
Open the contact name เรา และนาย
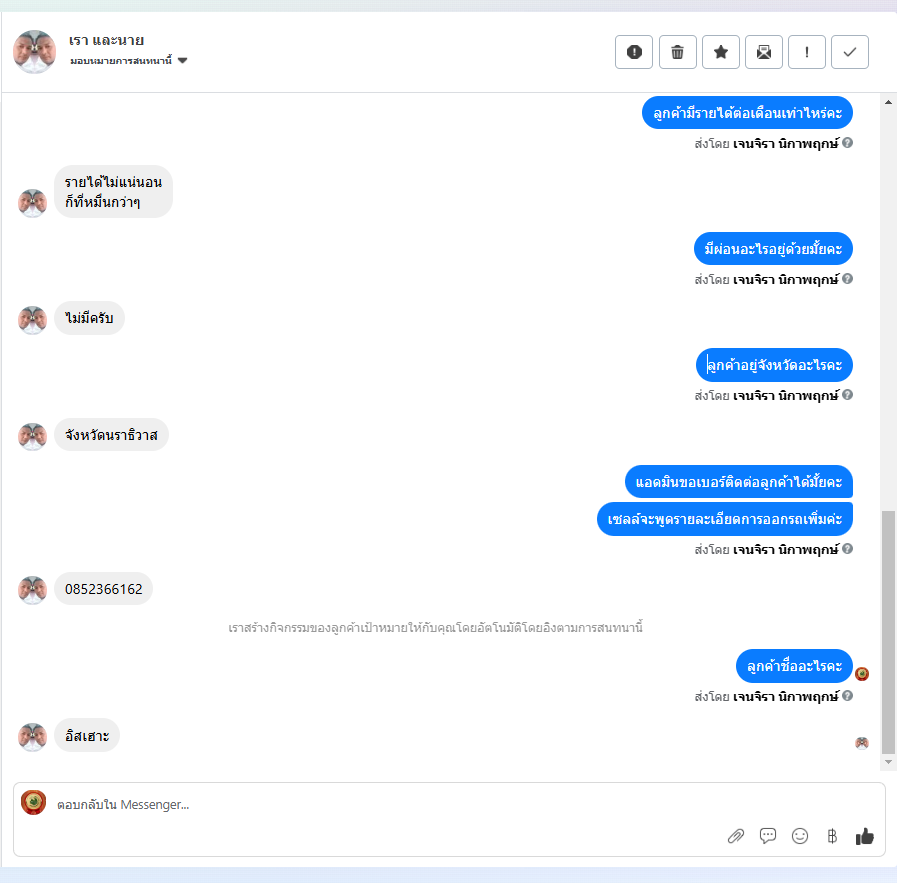point(106,40)
